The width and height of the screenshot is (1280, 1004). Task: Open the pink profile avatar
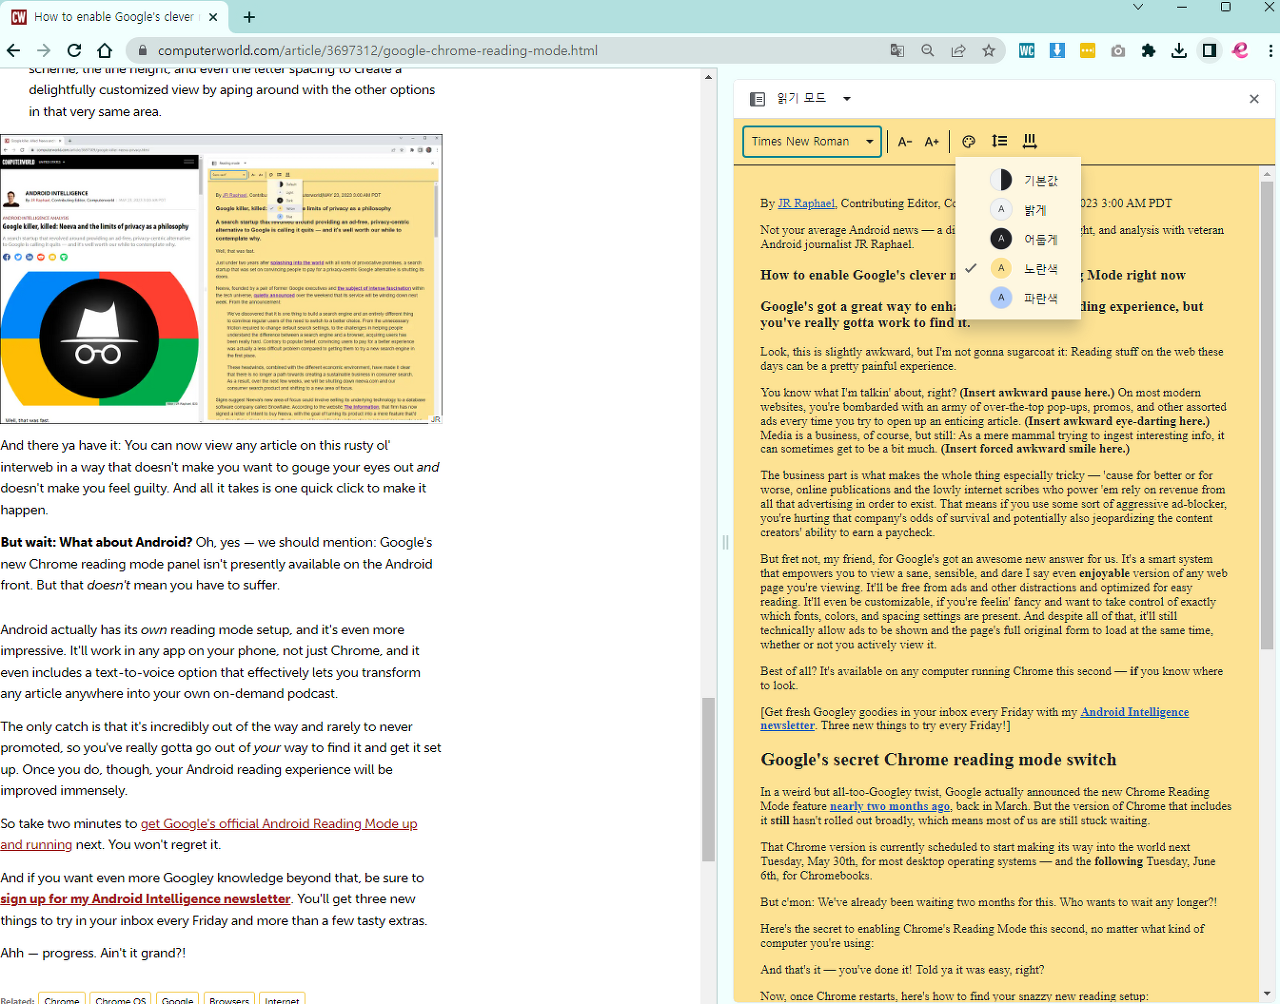point(1240,50)
